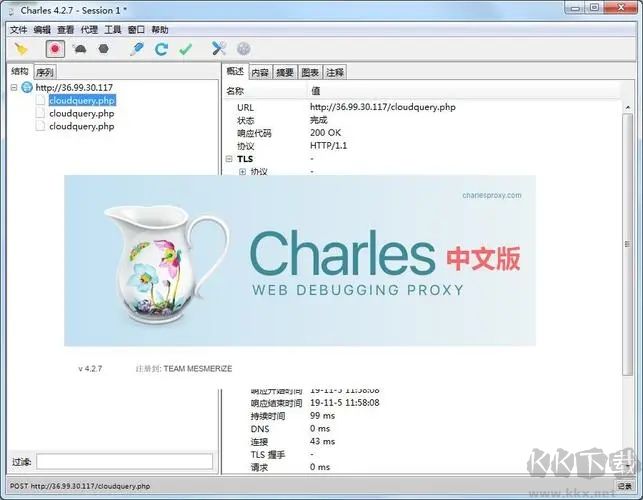643x500 pixels.
Task: Click the scroll up arrow in details panel
Action: tap(628, 107)
